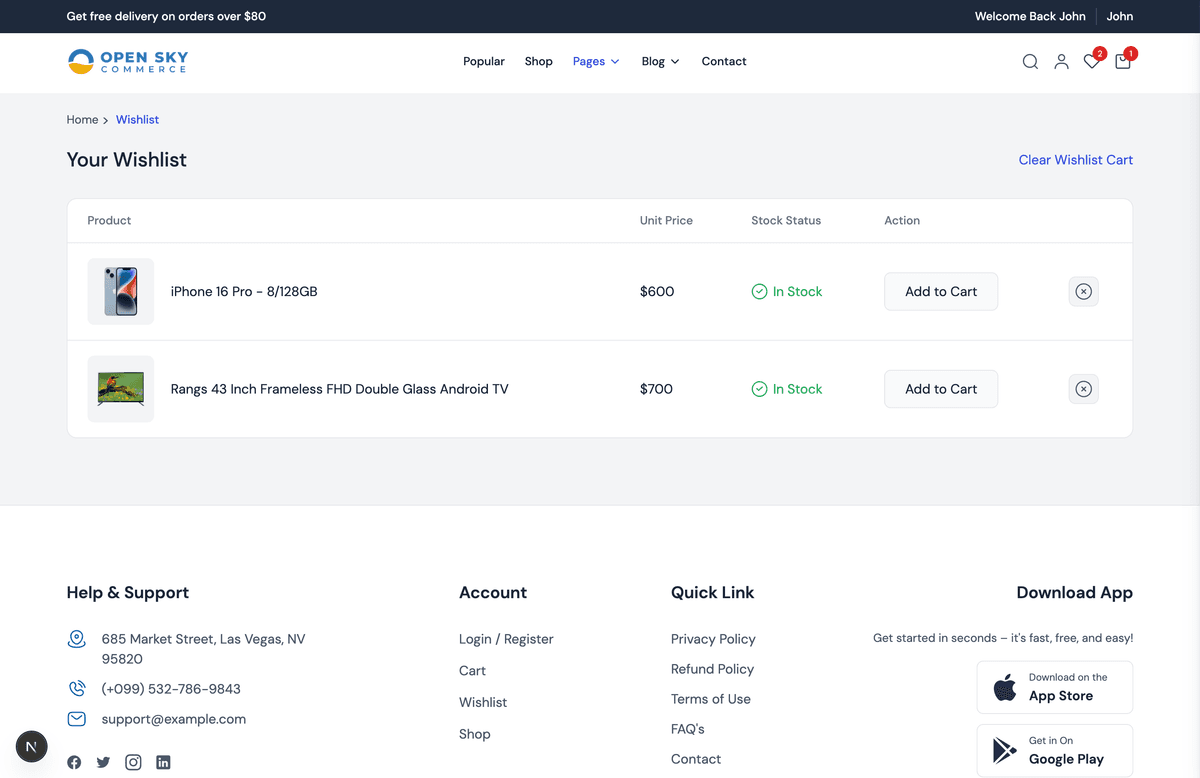This screenshot has height=778, width=1200.
Task: Click Wishlist in the breadcrumb
Action: point(137,120)
